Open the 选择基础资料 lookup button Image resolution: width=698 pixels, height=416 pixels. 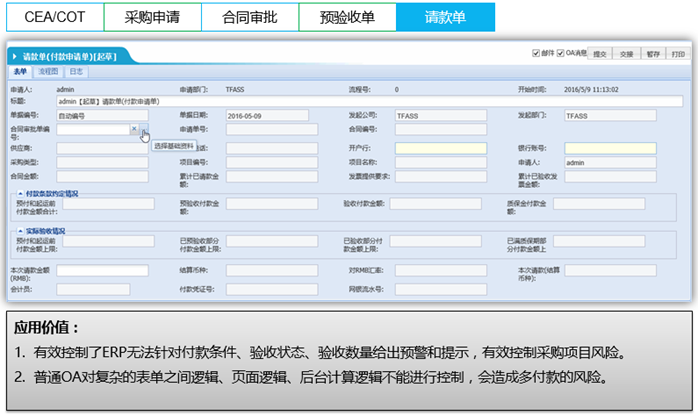click(144, 129)
